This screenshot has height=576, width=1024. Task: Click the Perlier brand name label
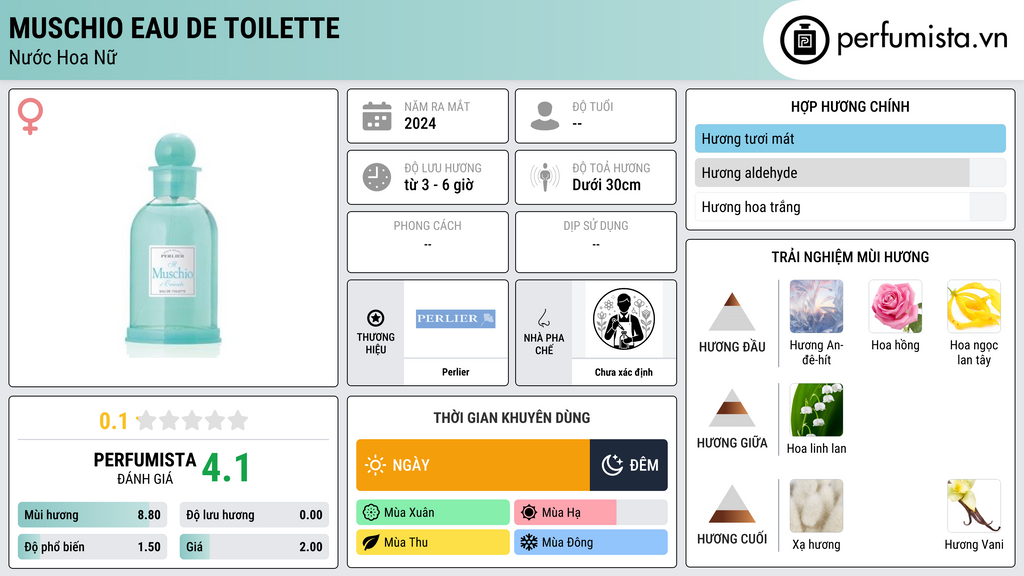(x=456, y=372)
